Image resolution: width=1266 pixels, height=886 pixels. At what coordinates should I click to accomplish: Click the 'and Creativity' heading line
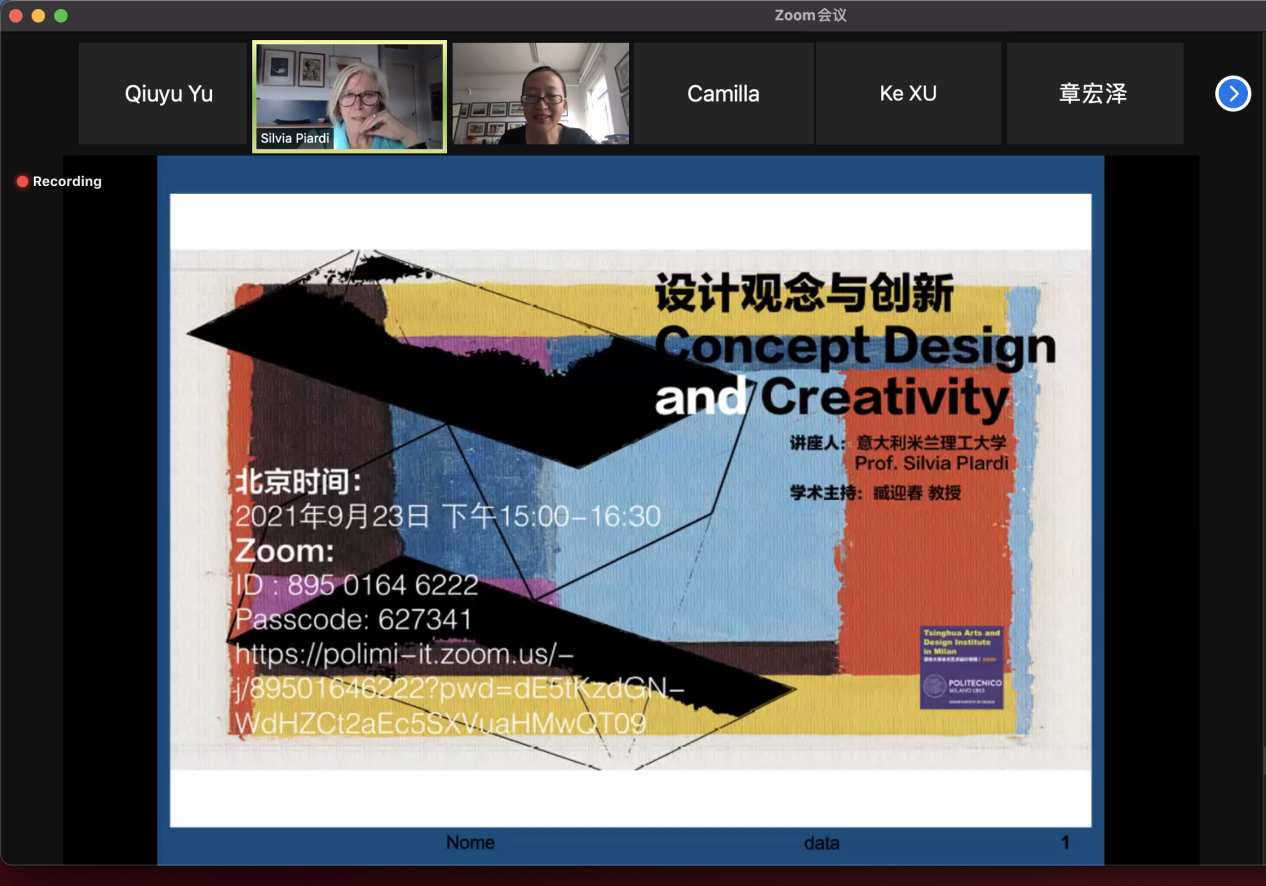(x=832, y=398)
